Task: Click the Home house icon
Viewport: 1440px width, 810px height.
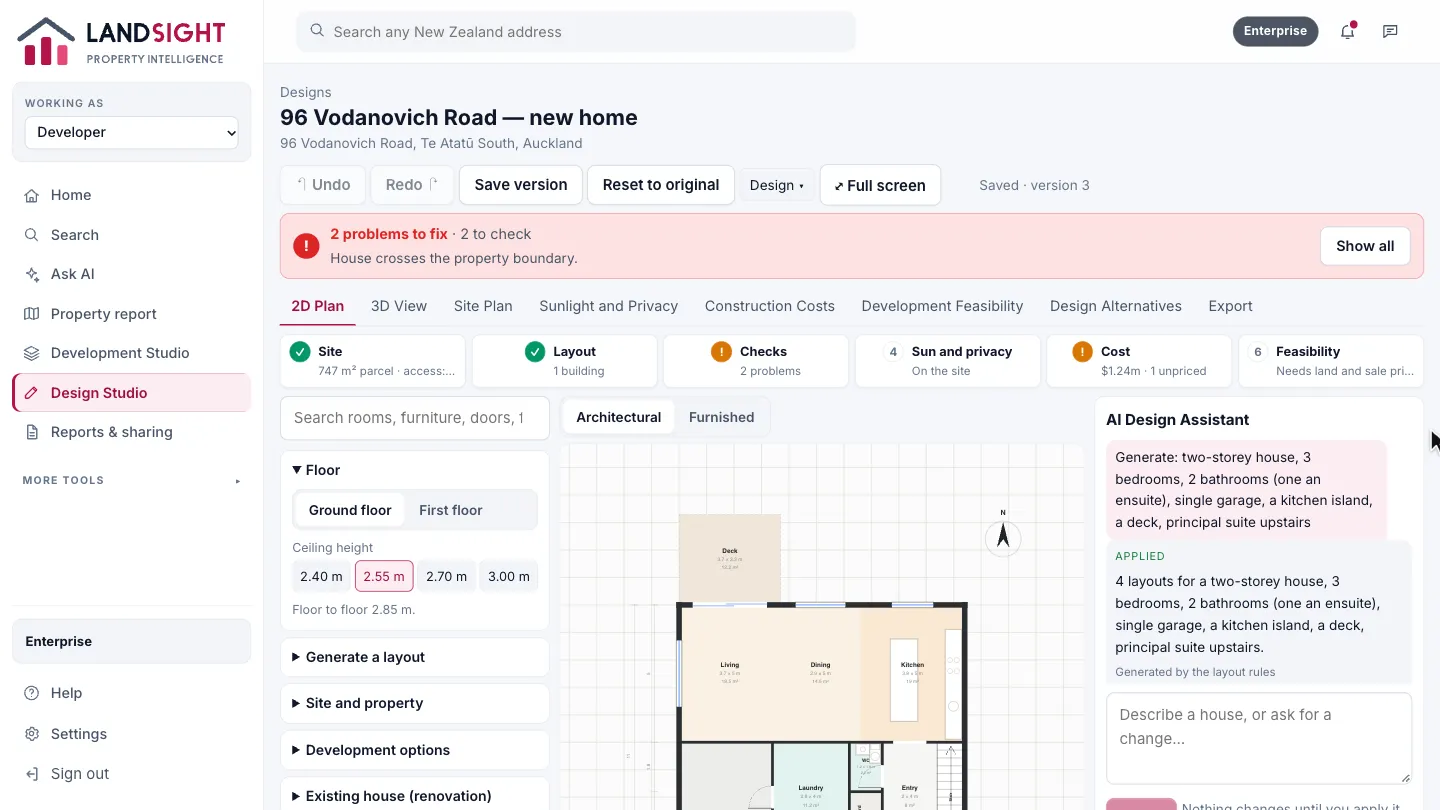Action: tap(32, 195)
